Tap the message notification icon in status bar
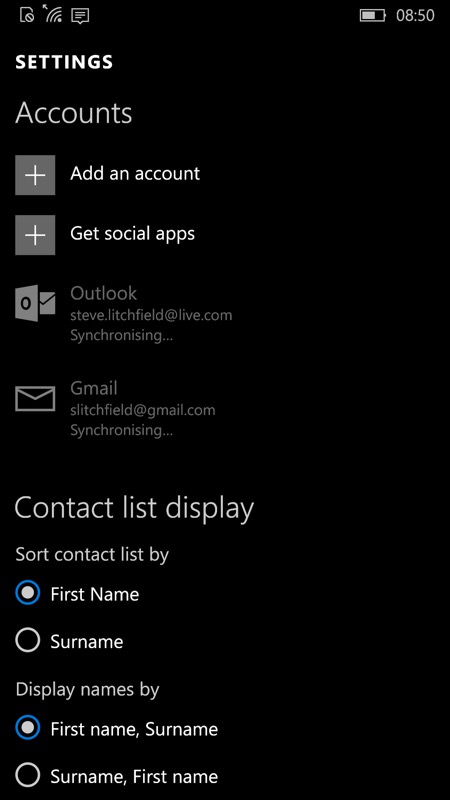 [x=80, y=15]
